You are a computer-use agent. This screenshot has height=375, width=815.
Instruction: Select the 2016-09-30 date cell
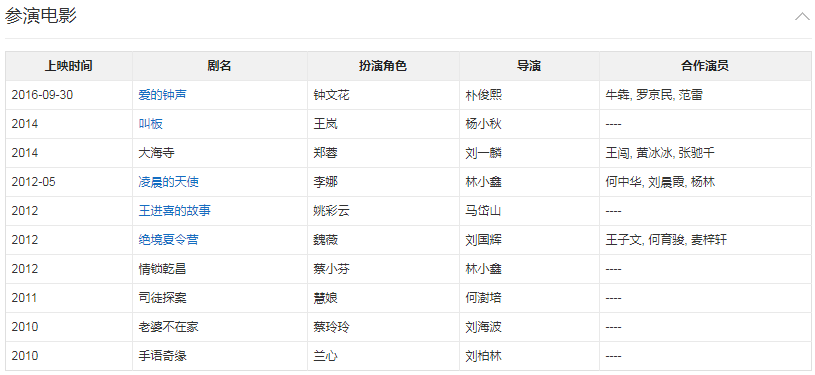[69, 95]
